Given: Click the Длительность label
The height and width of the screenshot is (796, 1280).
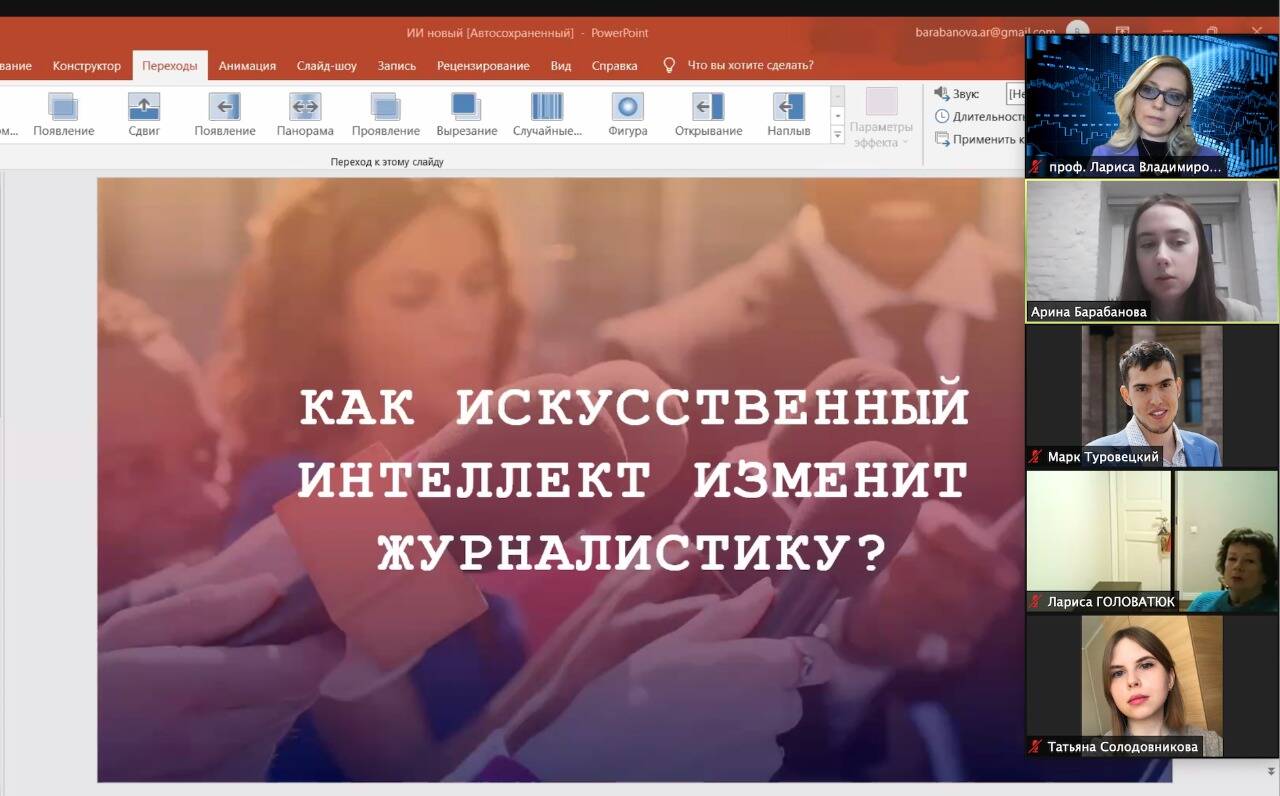Looking at the screenshot, I should 989,116.
